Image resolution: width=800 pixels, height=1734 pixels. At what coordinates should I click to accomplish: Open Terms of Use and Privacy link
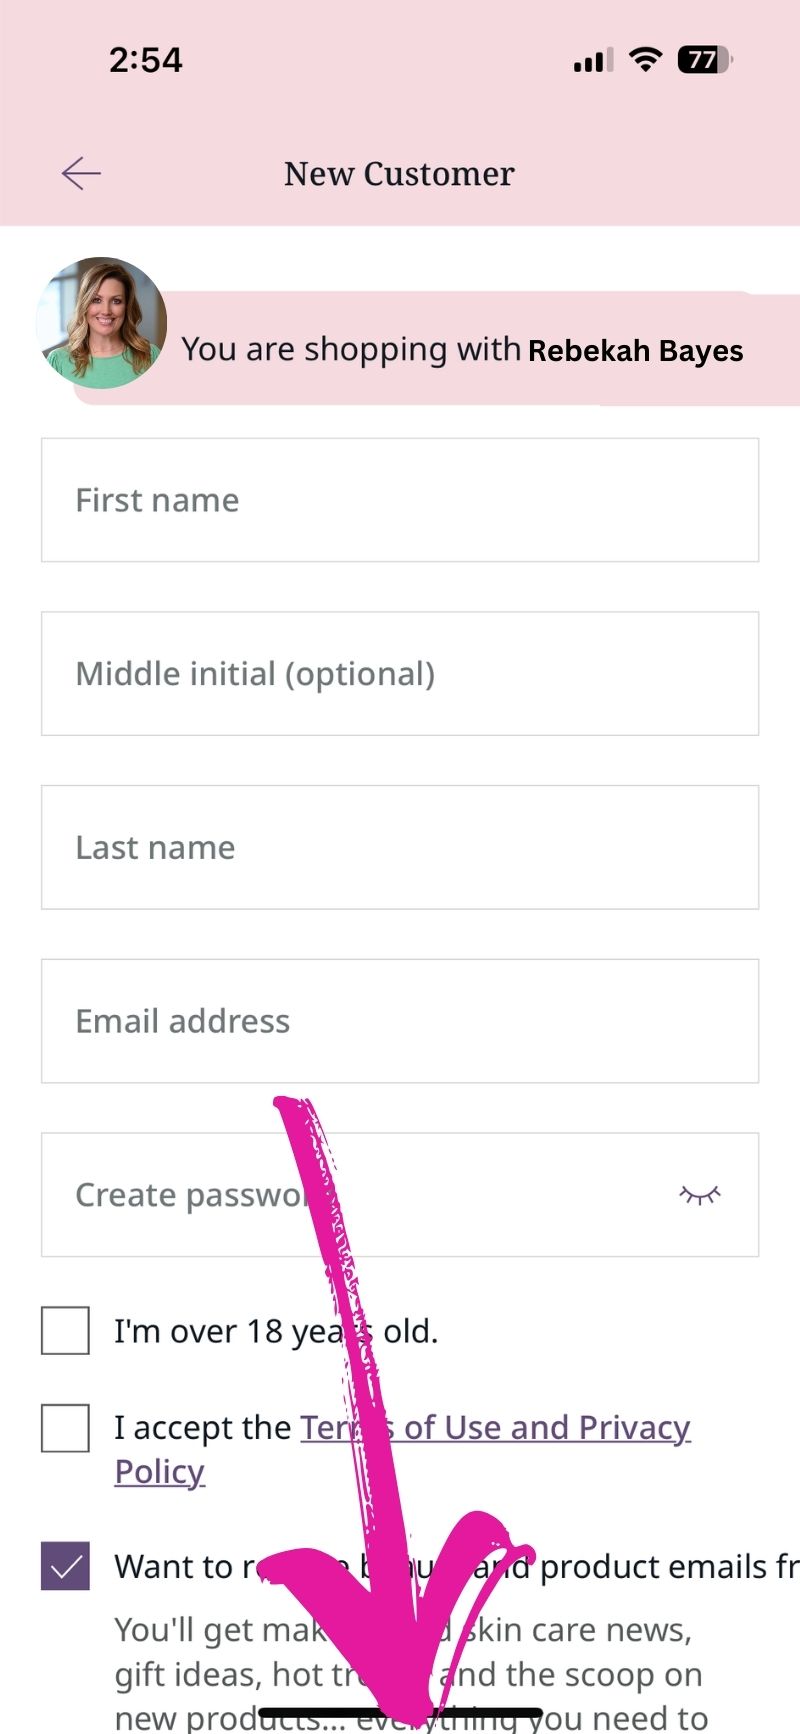402,1449
